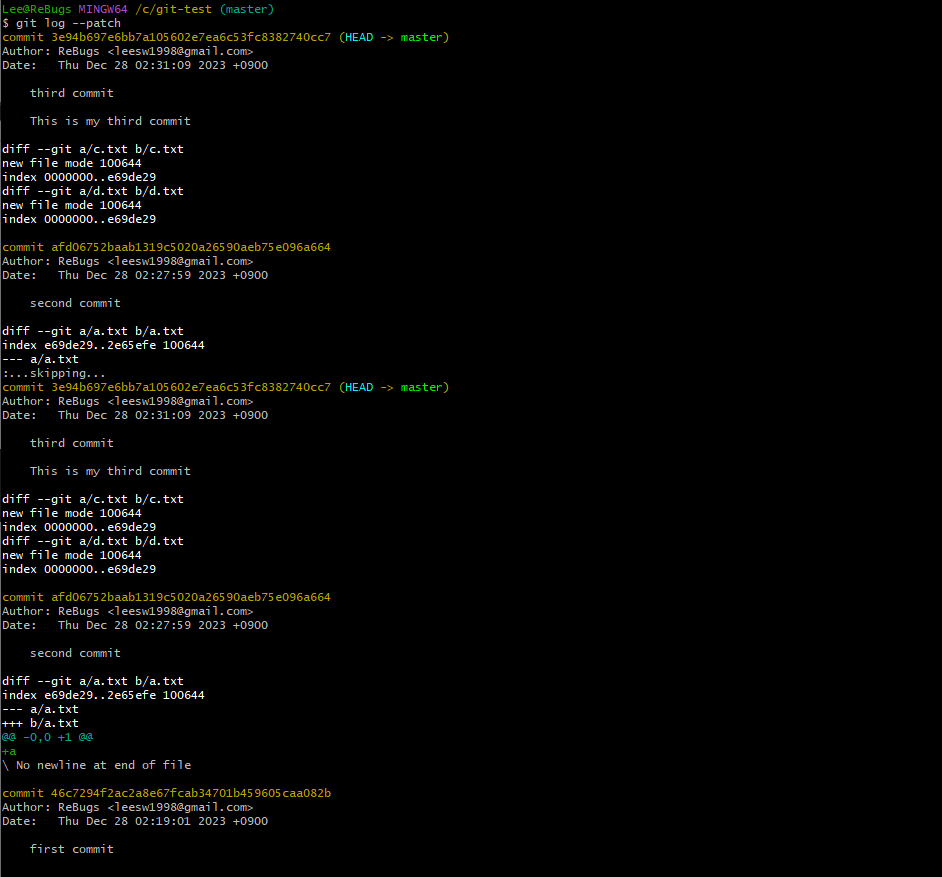
Task: Click the '@@ -0,0 +1 @@' hunk header
Action: click(47, 737)
